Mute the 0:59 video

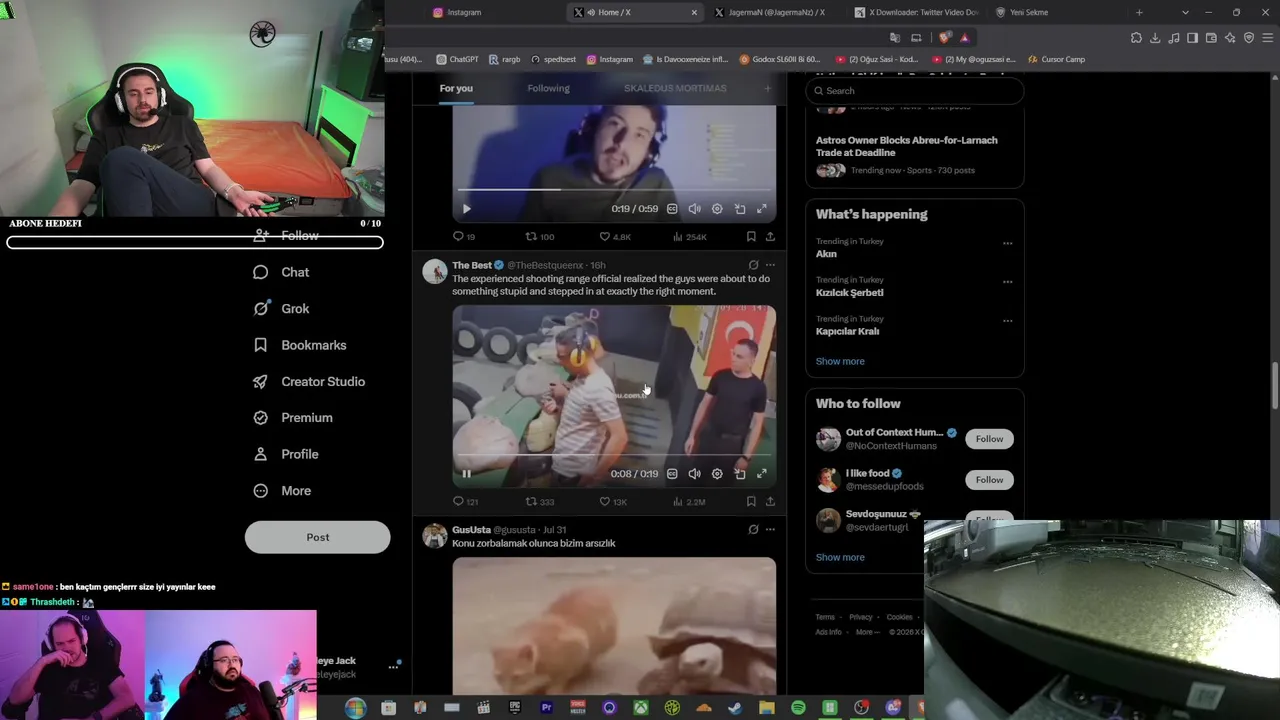(x=694, y=209)
